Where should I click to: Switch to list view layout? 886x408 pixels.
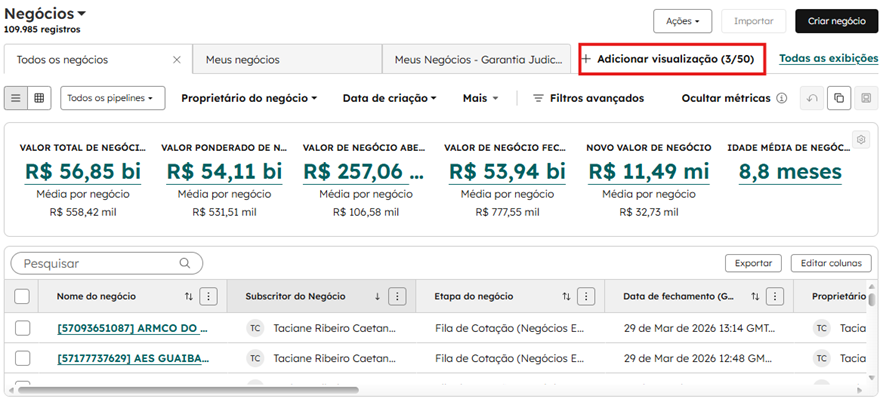[x=17, y=98]
